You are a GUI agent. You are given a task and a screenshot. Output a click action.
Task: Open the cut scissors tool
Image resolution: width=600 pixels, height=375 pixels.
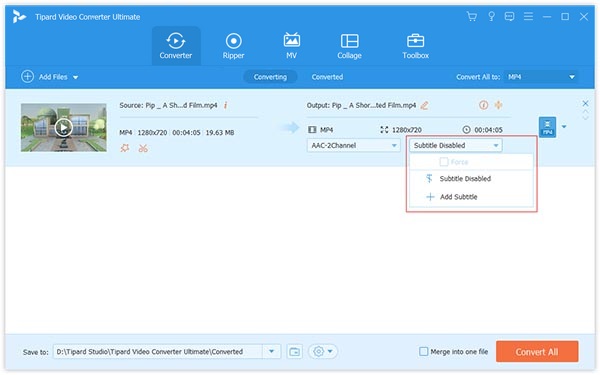point(143,148)
